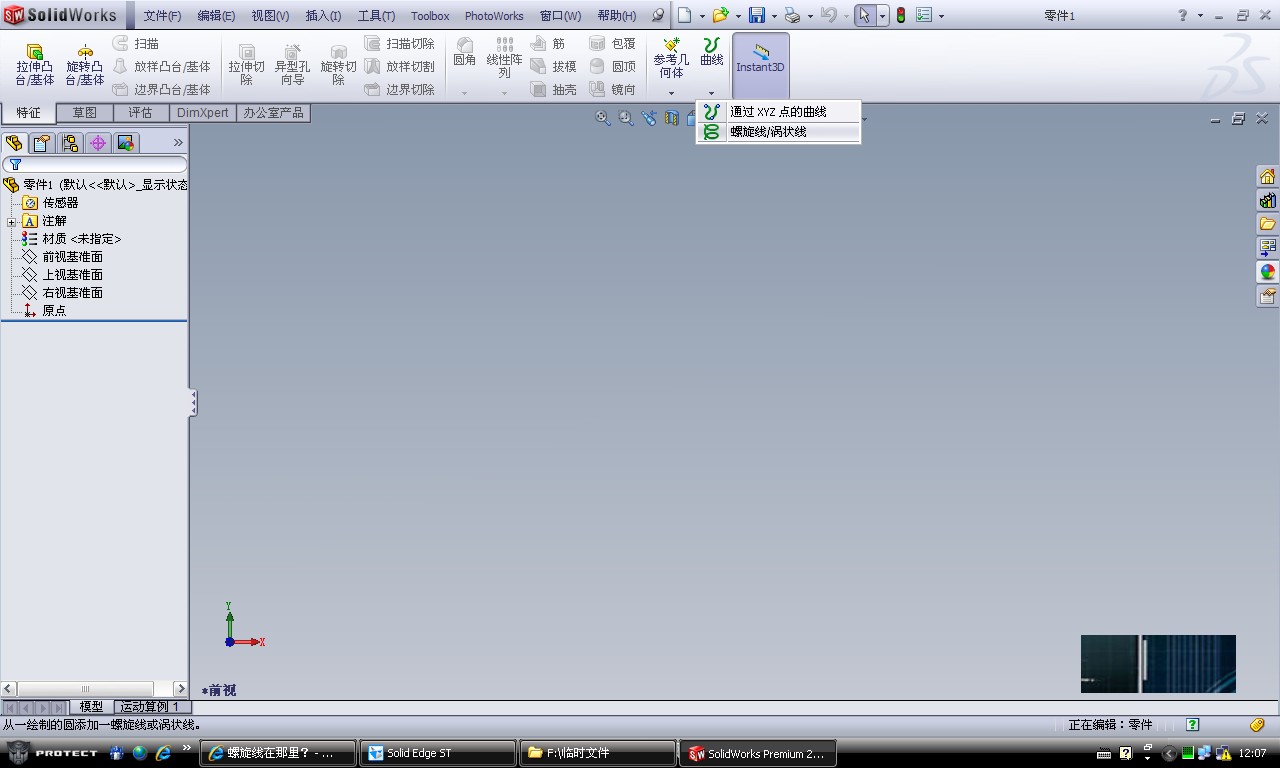Select the Draft (拔模) tool

pyautogui.click(x=554, y=66)
